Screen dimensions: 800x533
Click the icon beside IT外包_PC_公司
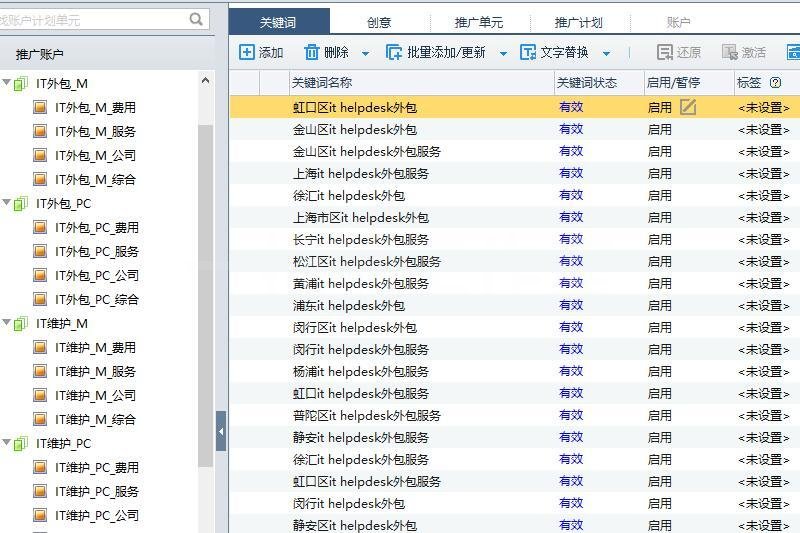[40, 275]
